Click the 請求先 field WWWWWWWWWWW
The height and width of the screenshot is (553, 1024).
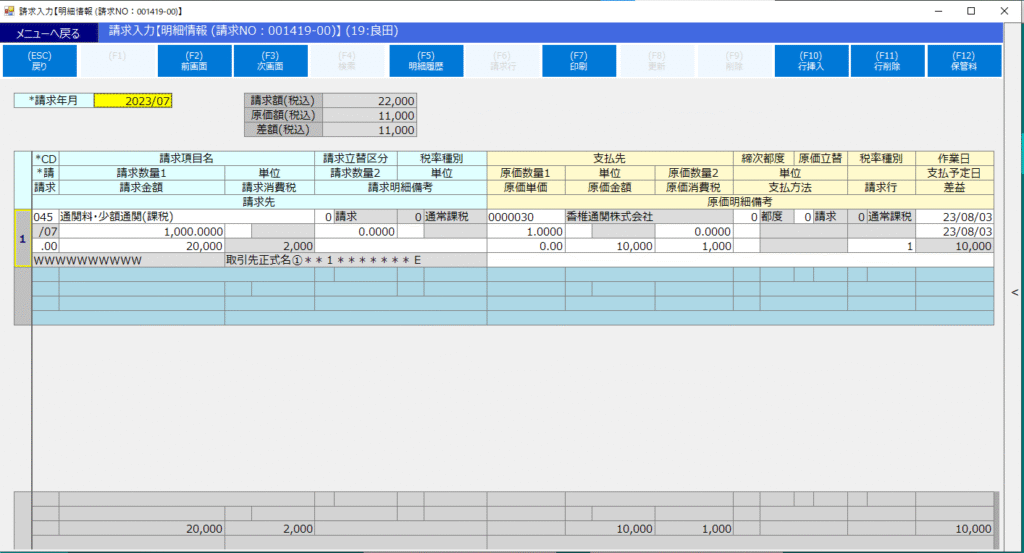click(x=128, y=260)
